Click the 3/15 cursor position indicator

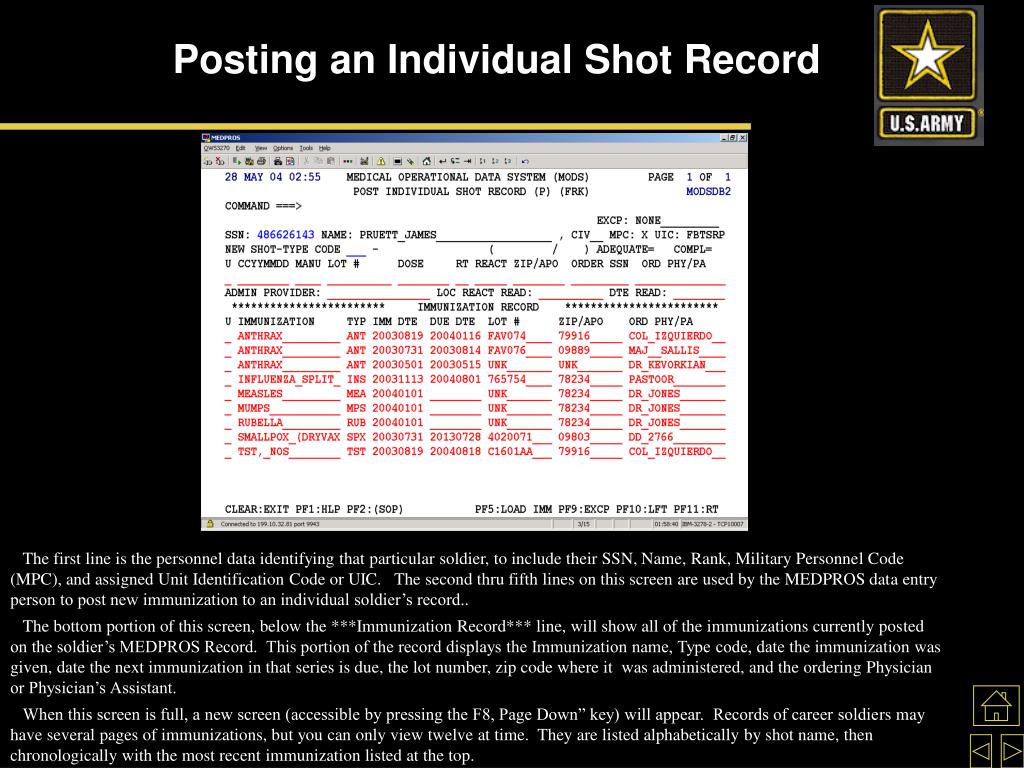(583, 524)
